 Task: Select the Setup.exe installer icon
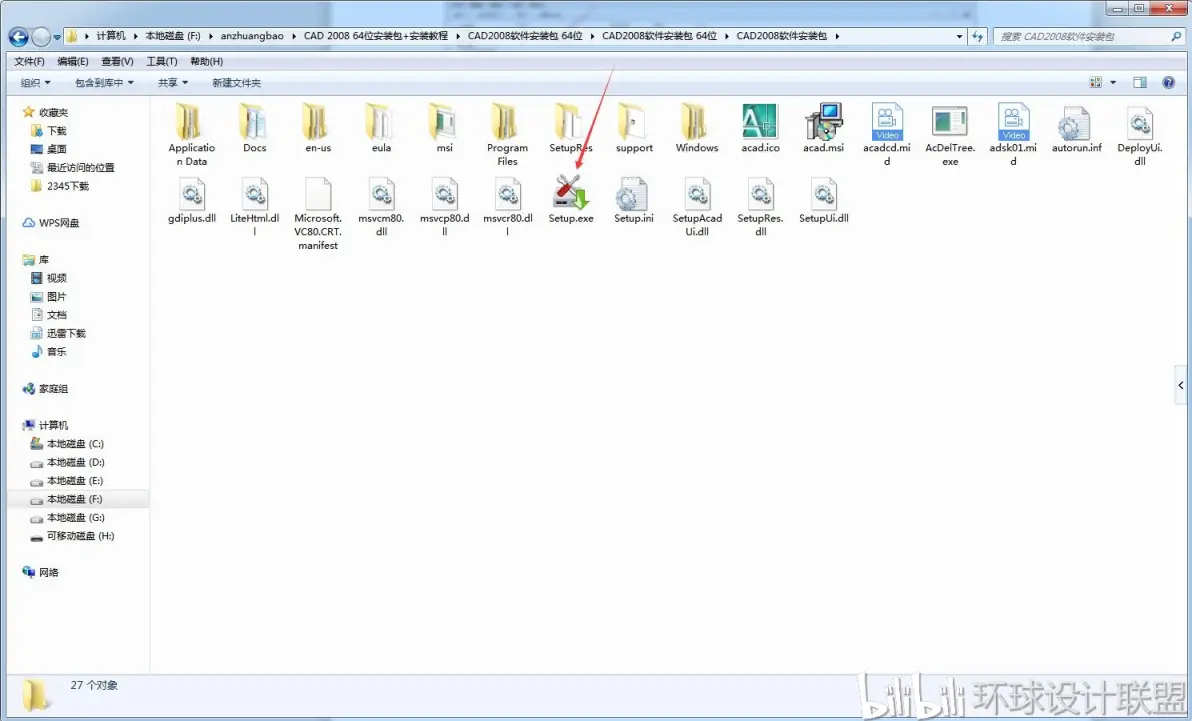[x=571, y=193]
